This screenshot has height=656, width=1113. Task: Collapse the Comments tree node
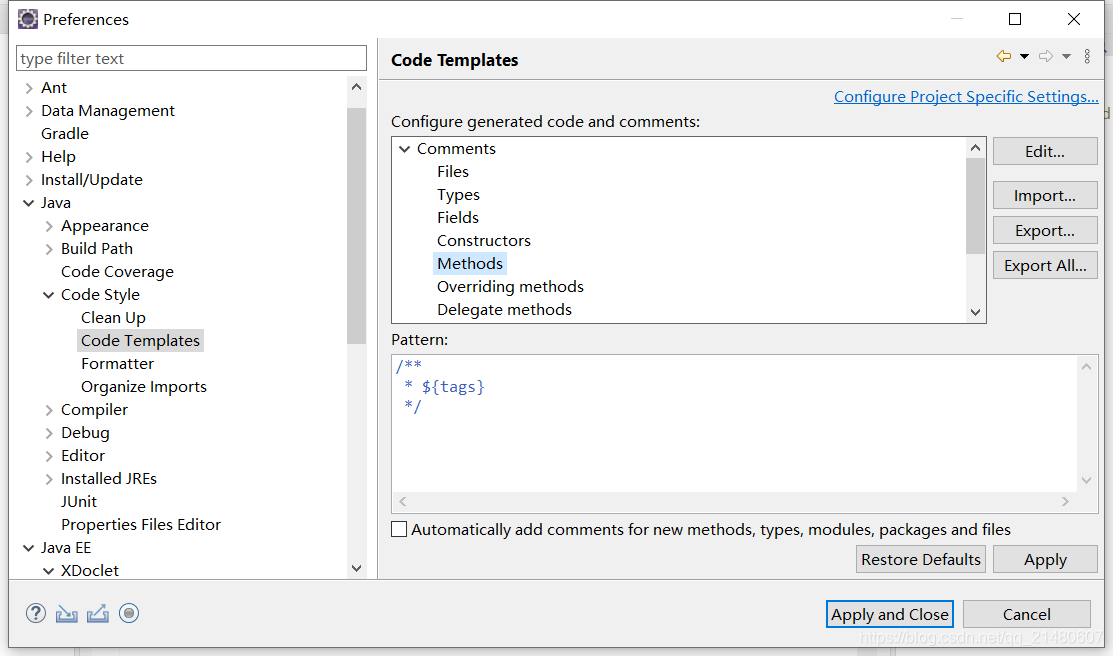coord(405,149)
